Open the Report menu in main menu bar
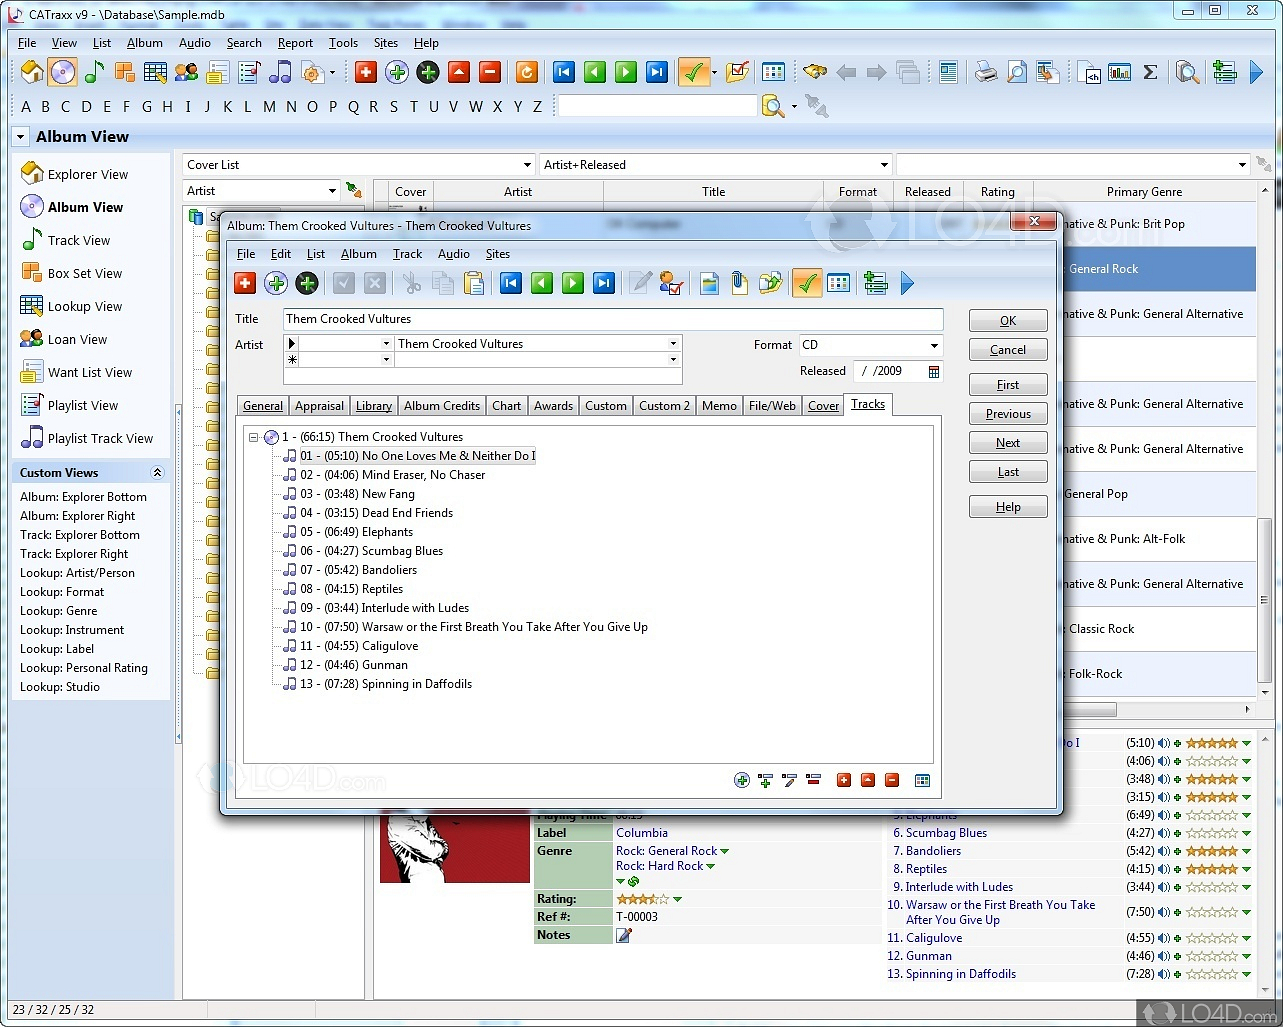1283x1027 pixels. [295, 43]
